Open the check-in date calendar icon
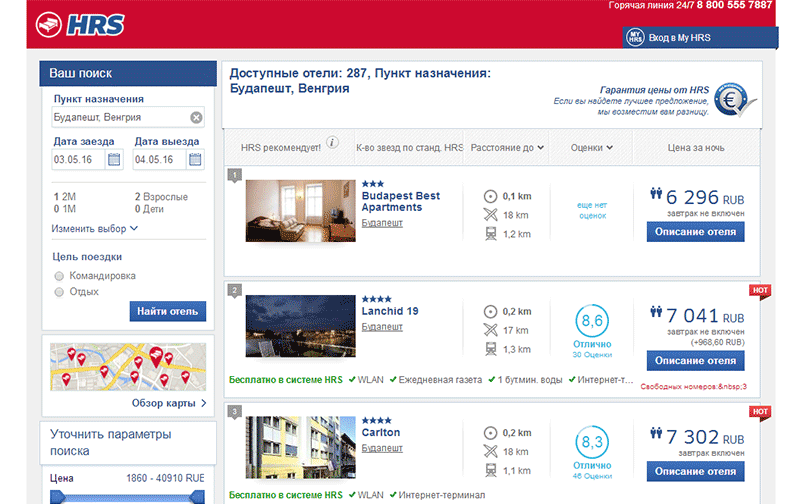The height and width of the screenshot is (504, 800). tap(114, 159)
